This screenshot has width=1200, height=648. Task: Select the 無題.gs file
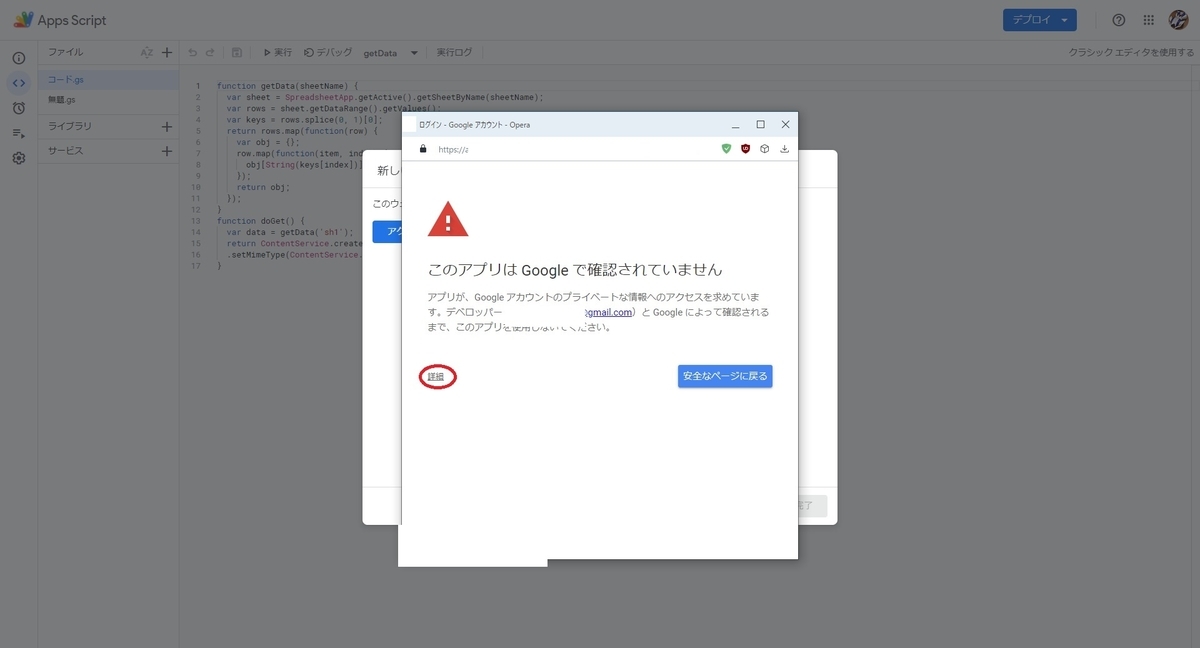(109, 100)
